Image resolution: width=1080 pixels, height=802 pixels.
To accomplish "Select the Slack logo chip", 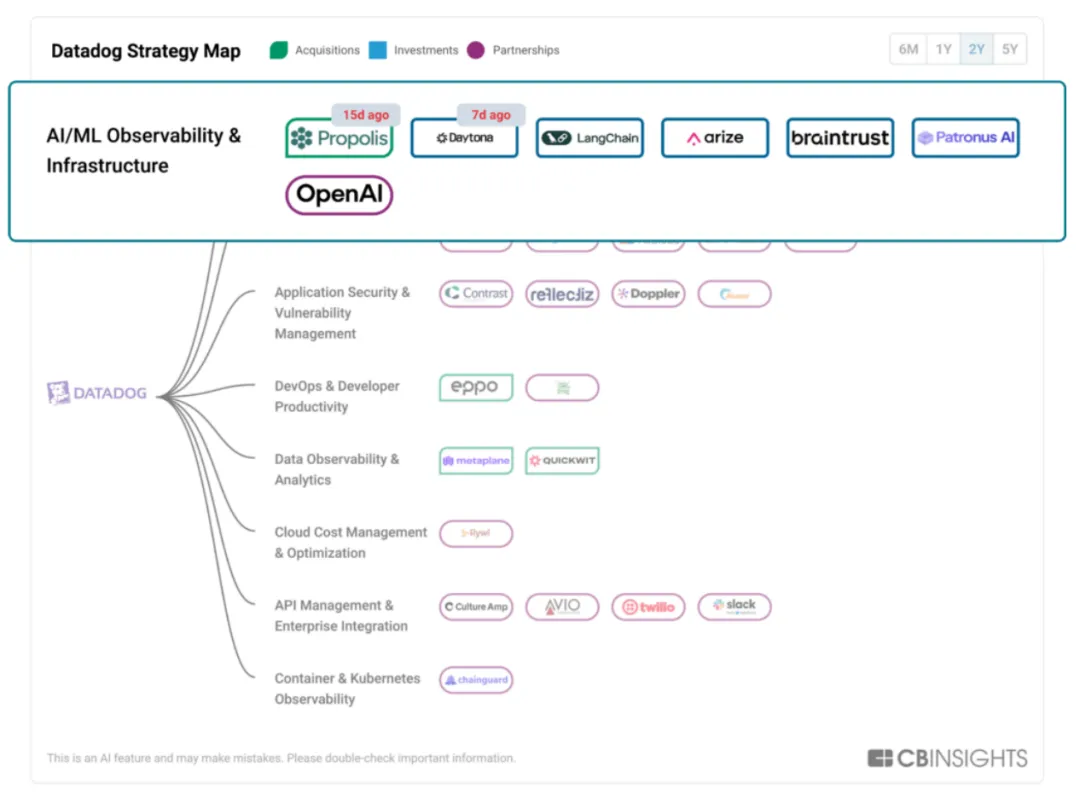I will click(x=734, y=606).
